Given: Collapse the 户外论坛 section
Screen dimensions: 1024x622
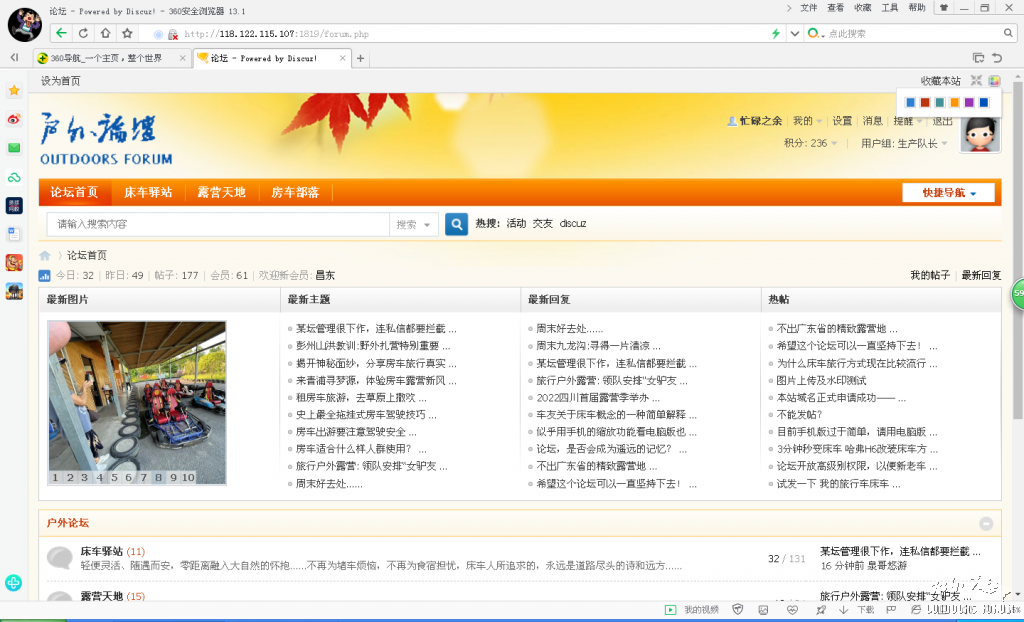Looking at the screenshot, I should [x=986, y=523].
